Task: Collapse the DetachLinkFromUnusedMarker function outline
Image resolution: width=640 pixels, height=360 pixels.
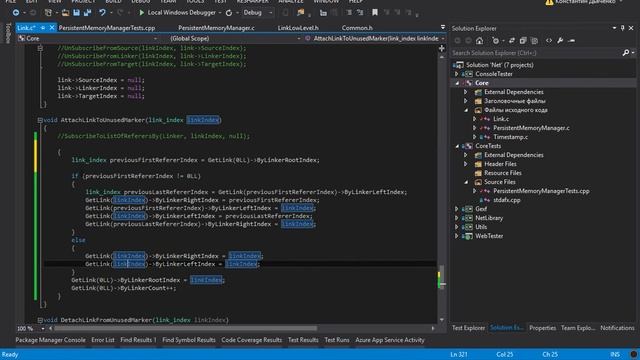Action: (x=40, y=320)
